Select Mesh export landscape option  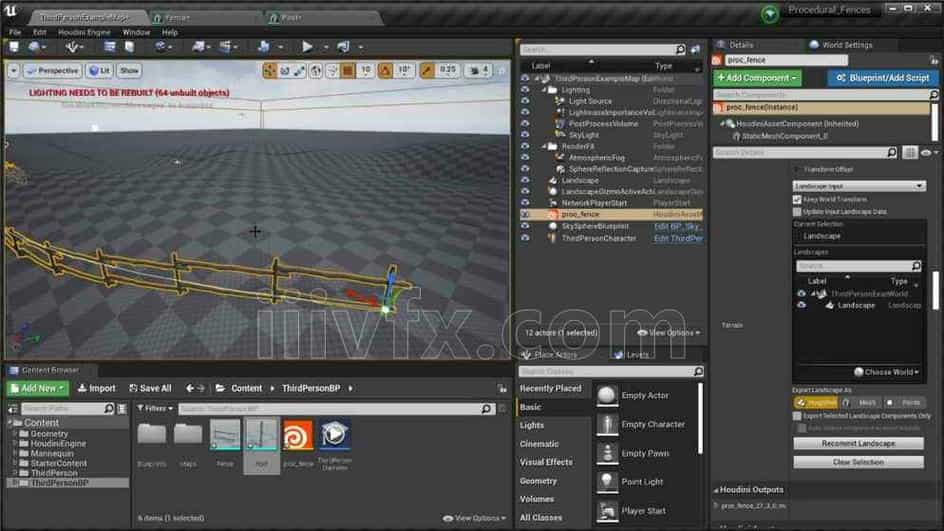pyautogui.click(x=862, y=402)
